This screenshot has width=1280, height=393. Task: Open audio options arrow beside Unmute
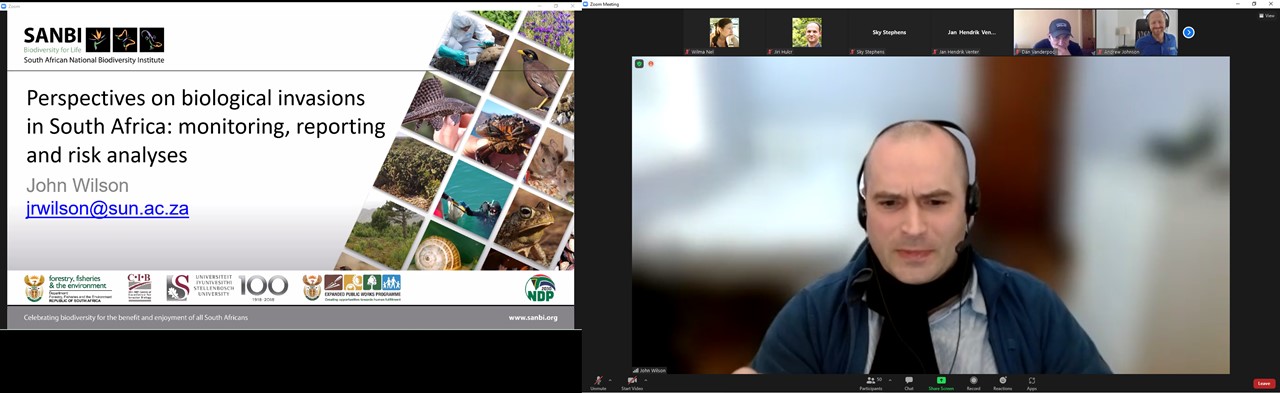611,380
